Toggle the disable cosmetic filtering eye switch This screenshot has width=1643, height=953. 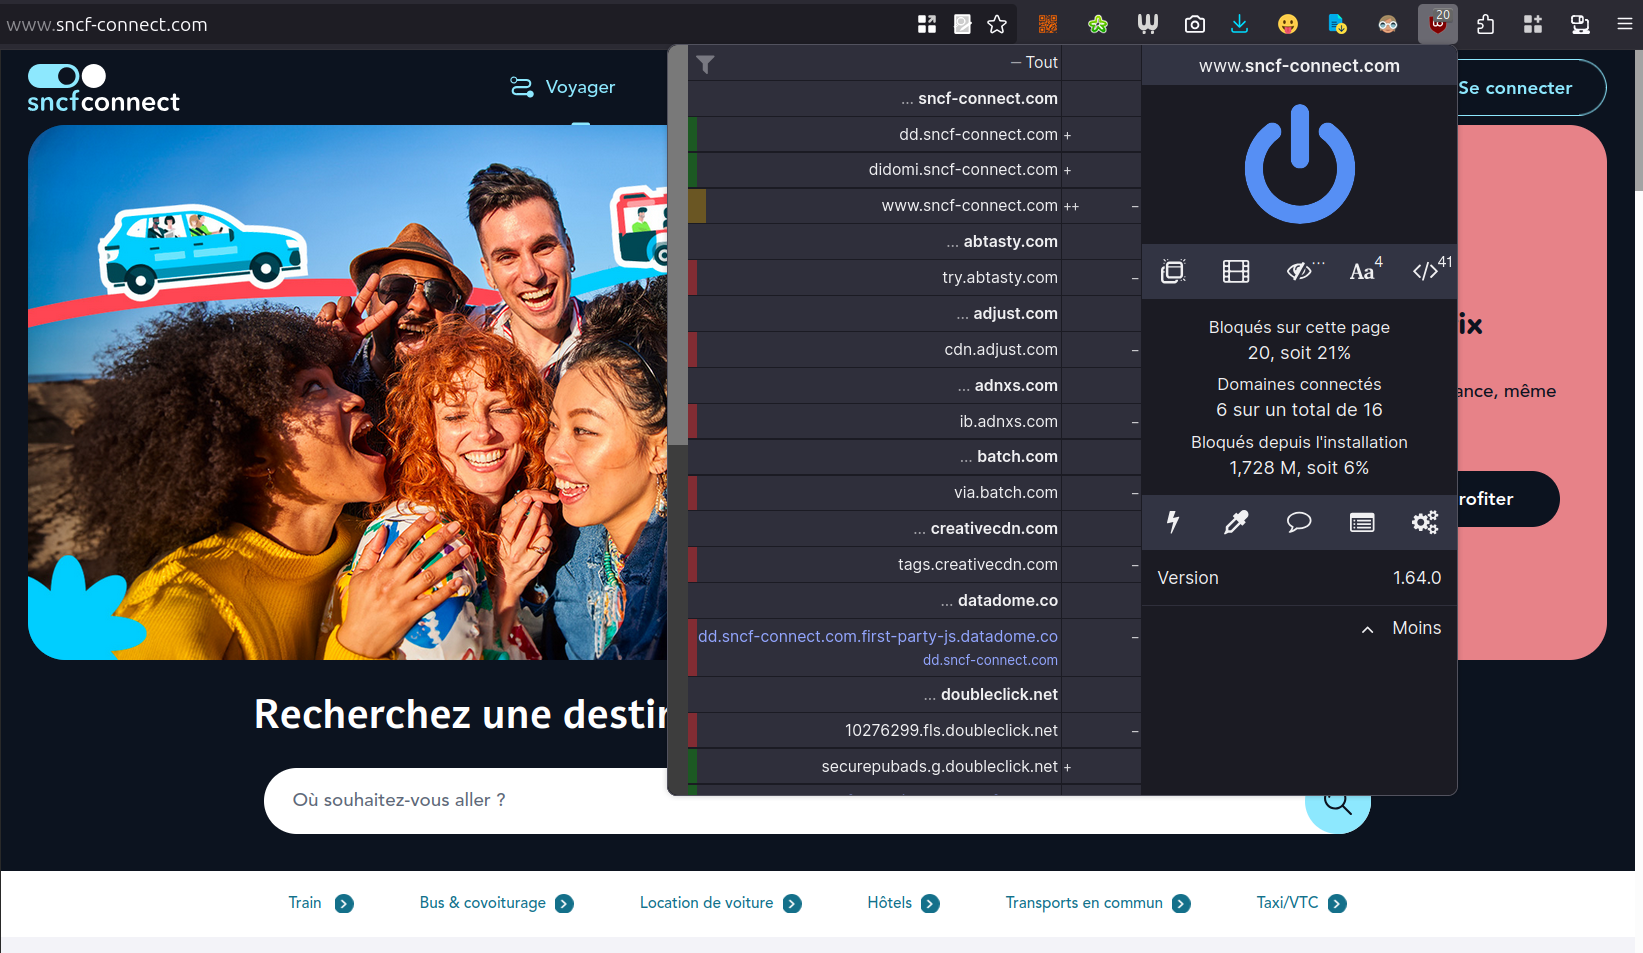[x=1301, y=271]
